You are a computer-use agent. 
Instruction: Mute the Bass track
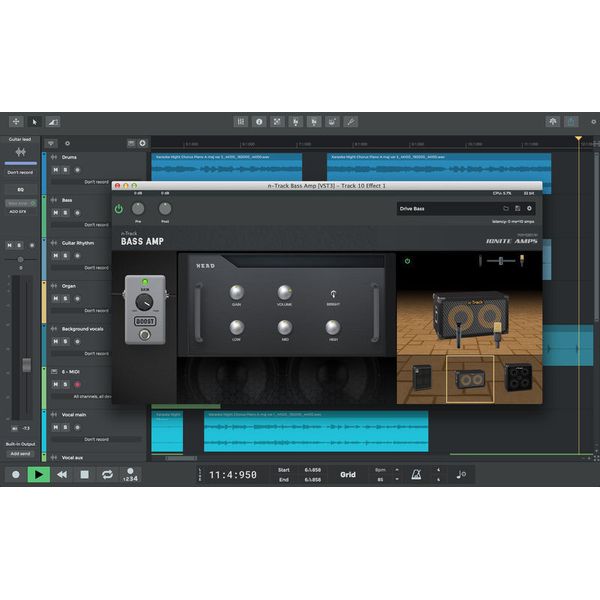point(55,212)
